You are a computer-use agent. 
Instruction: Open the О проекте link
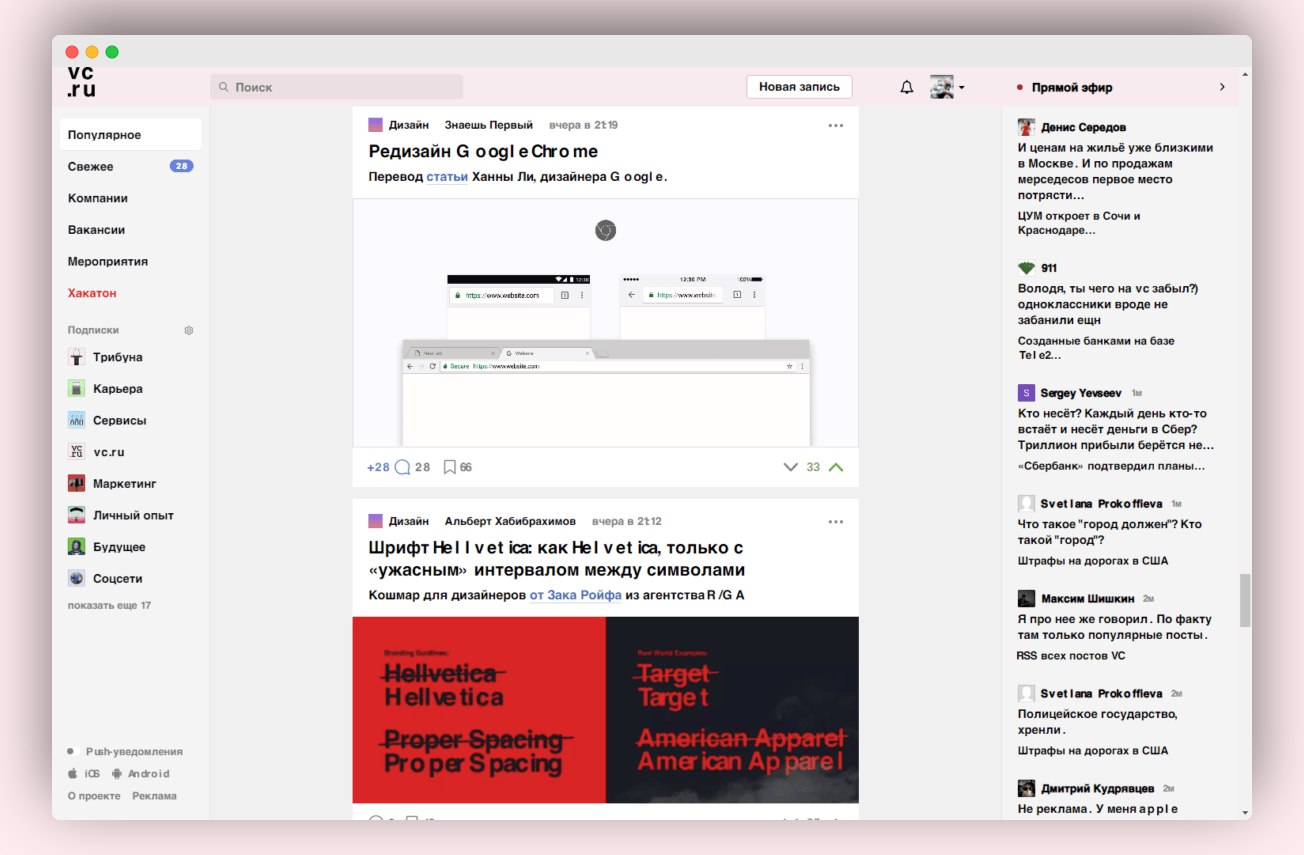[94, 796]
